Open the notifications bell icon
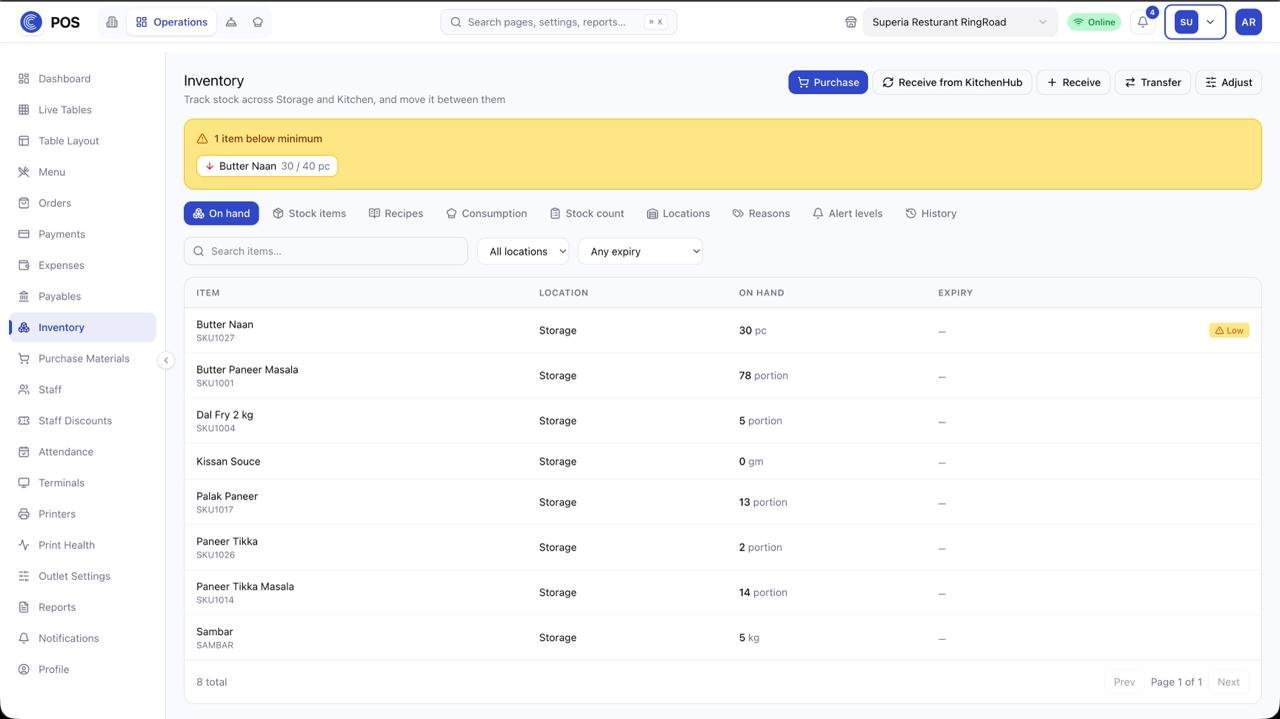 [x=1143, y=22]
